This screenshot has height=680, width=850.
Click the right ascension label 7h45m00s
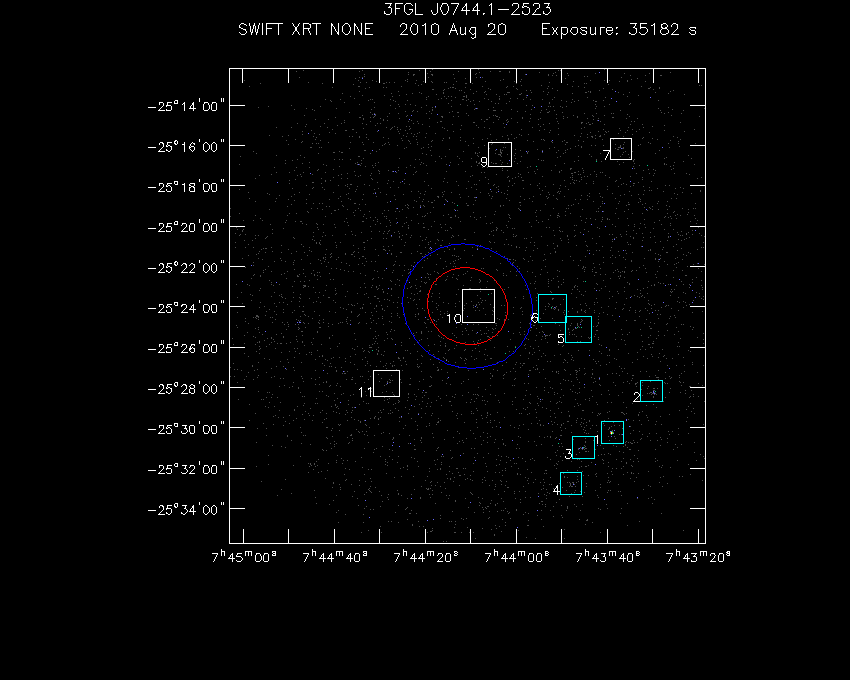point(244,557)
